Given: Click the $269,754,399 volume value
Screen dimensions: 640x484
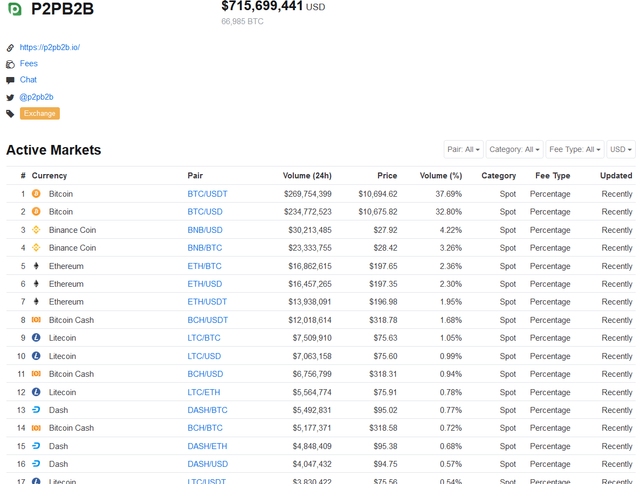Looking at the screenshot, I should [x=308, y=194].
